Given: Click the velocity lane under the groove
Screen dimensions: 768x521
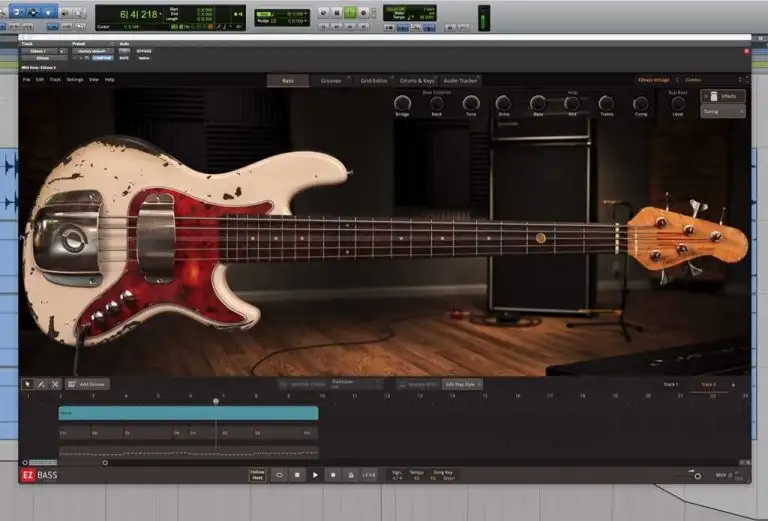Looking at the screenshot, I should 189,453.
